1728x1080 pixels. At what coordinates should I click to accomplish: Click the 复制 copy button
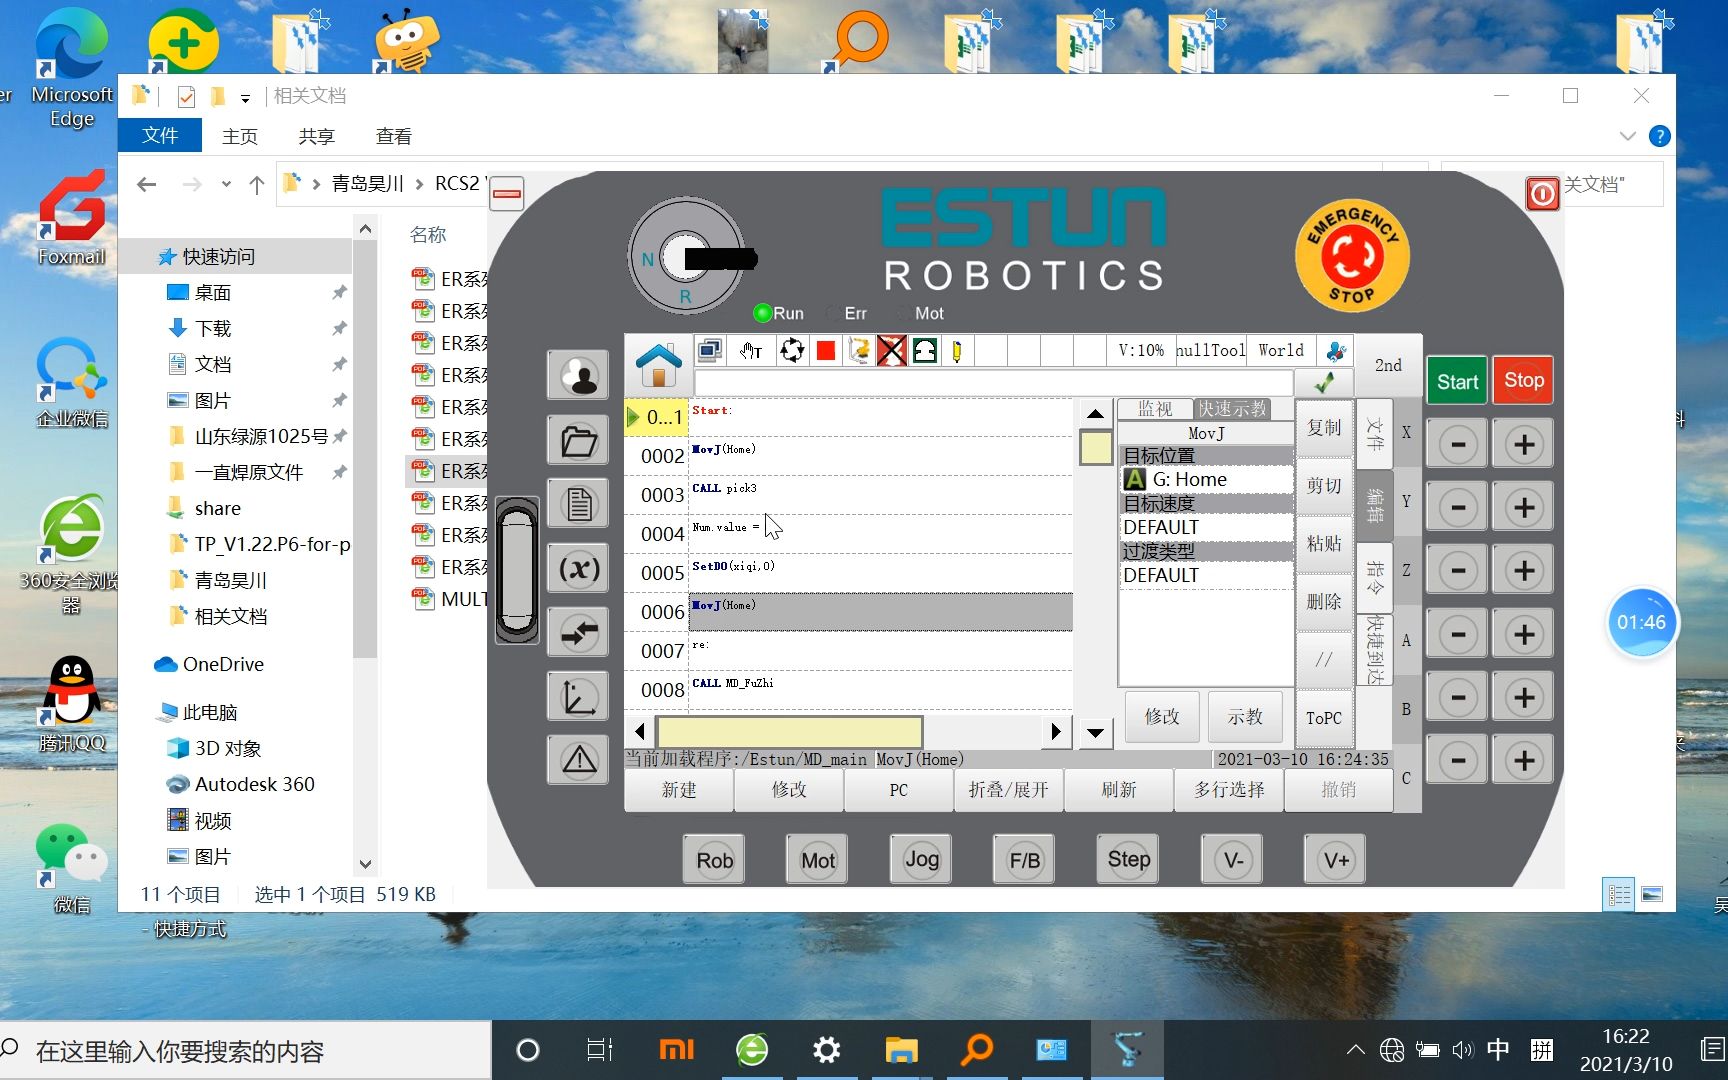(x=1324, y=428)
